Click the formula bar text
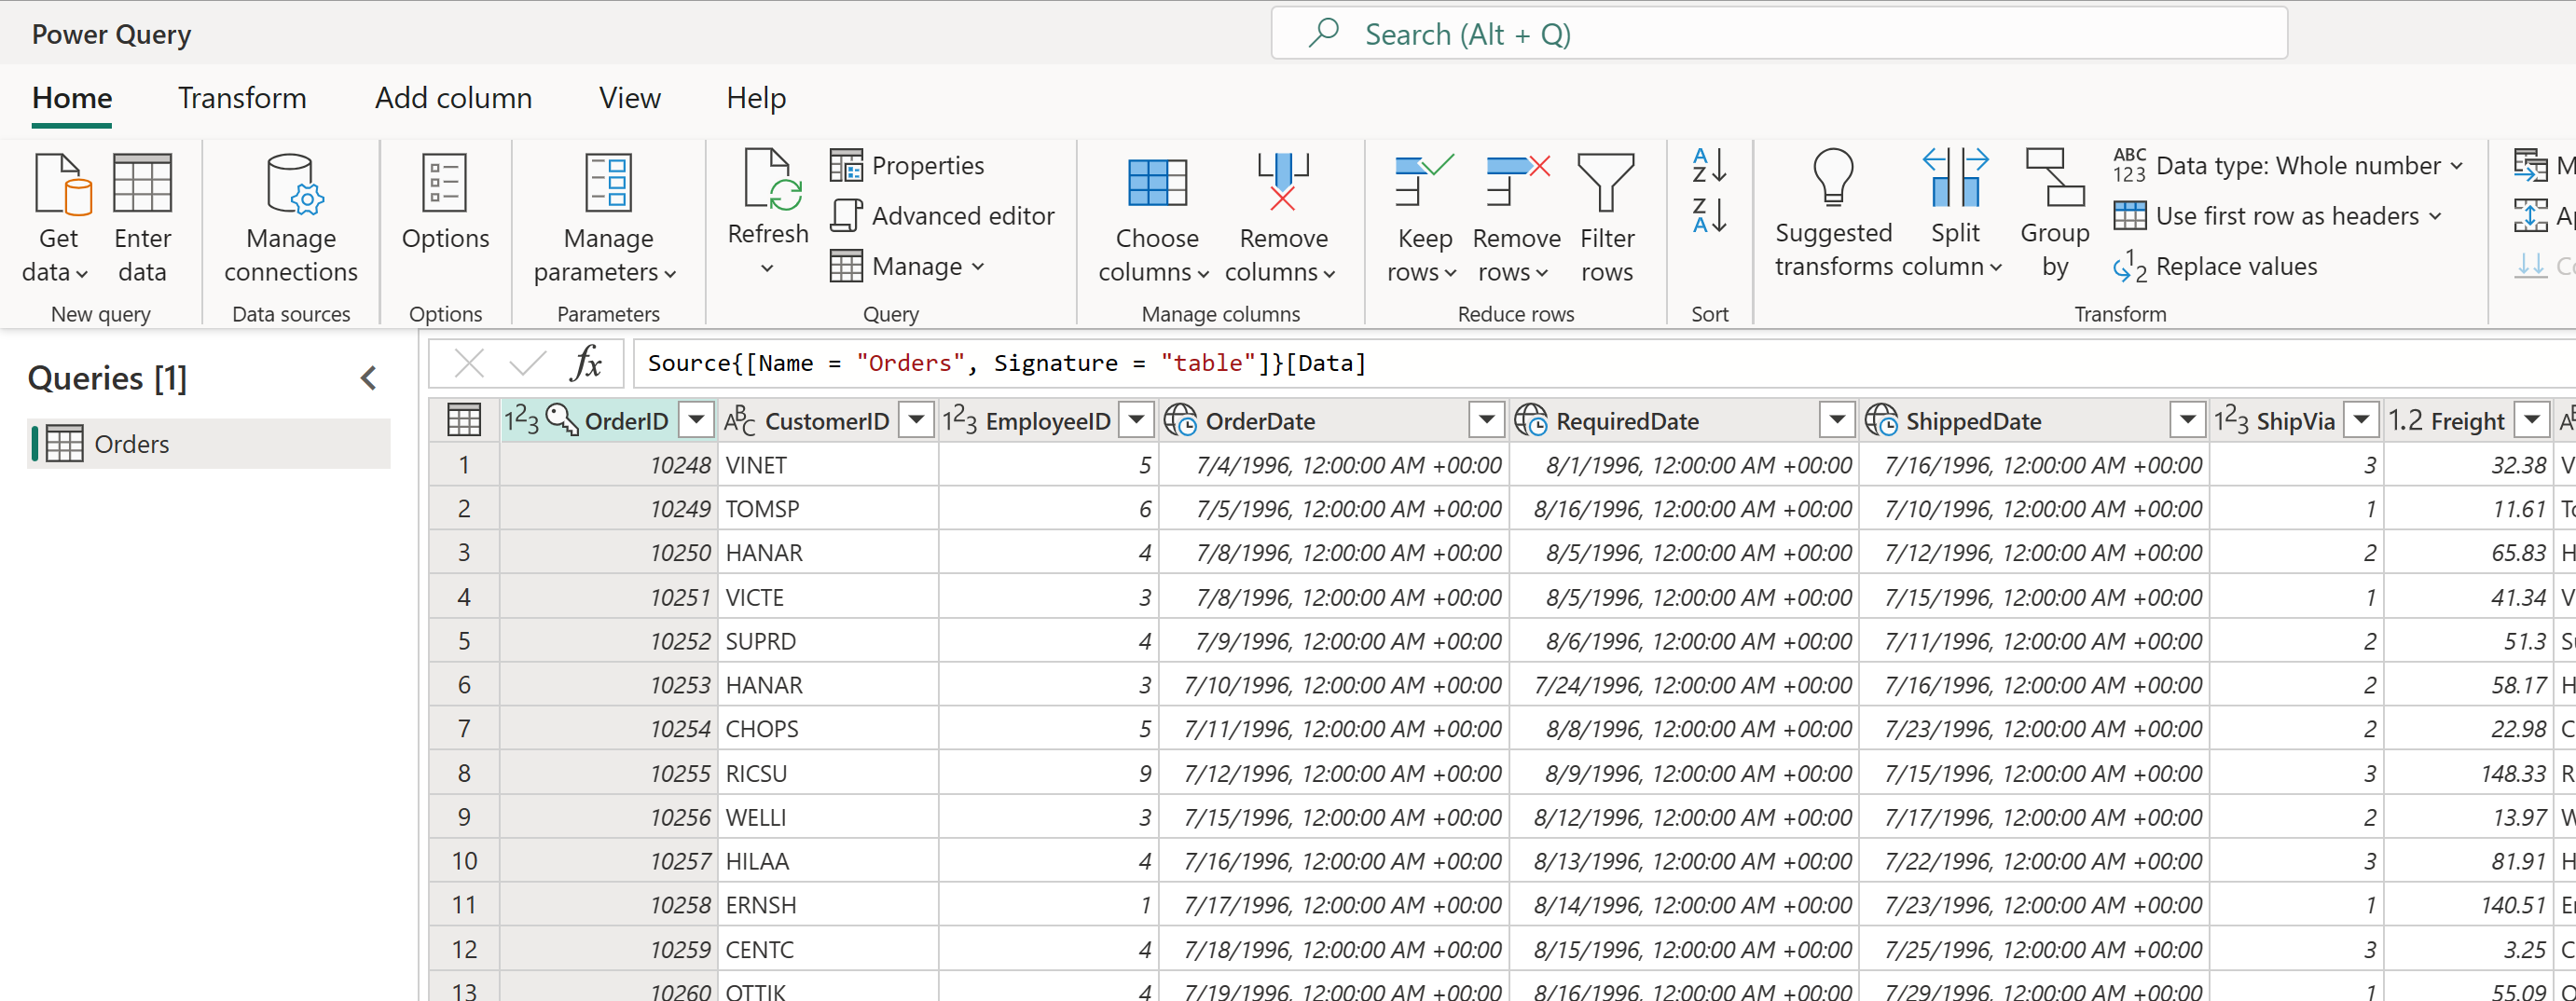Image resolution: width=2576 pixels, height=1001 pixels. coord(1006,363)
